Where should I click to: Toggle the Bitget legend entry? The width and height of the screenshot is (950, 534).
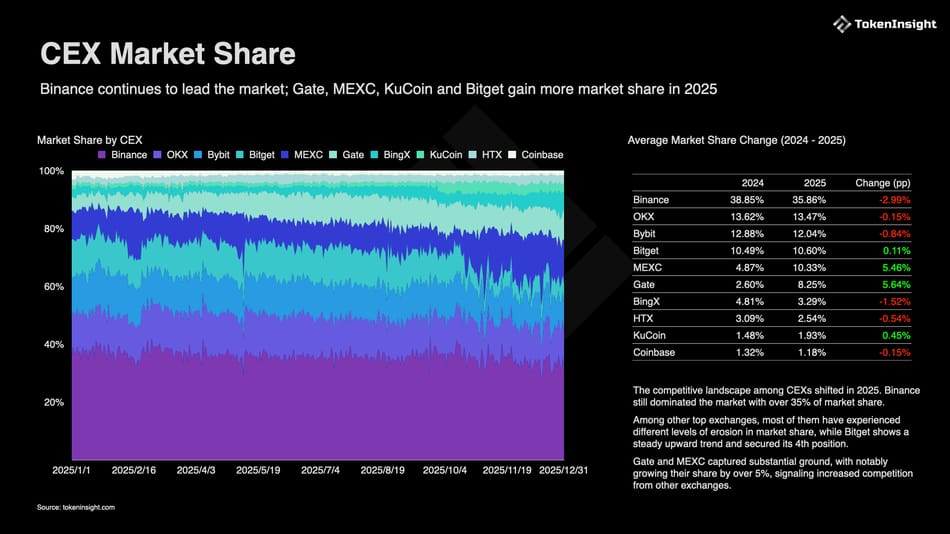(x=240, y=155)
